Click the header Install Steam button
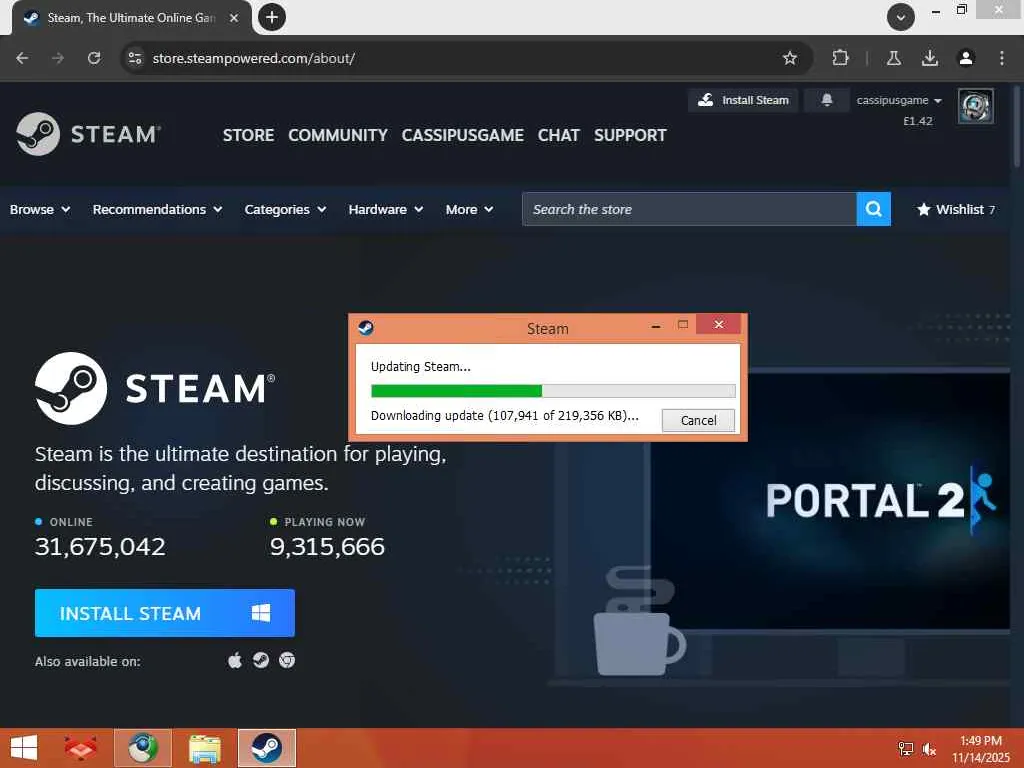The height and width of the screenshot is (768, 1024). 743,100
